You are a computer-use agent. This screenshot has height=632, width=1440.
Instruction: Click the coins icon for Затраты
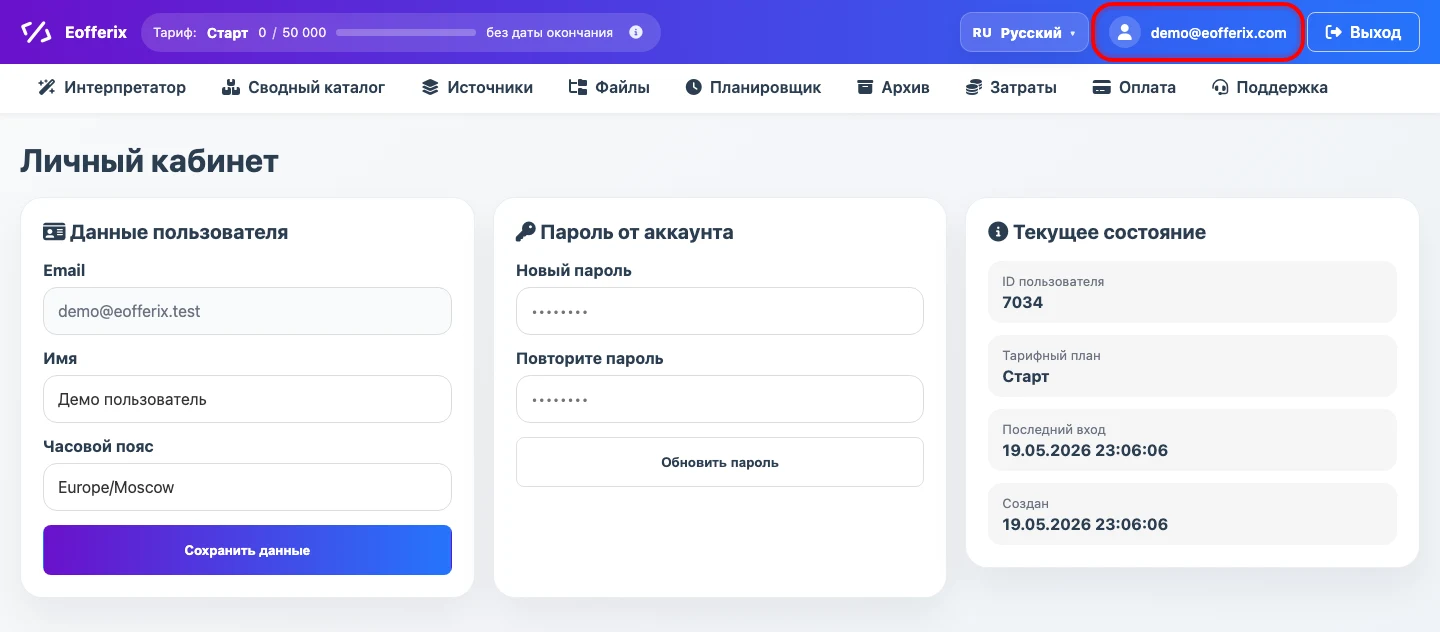973,87
